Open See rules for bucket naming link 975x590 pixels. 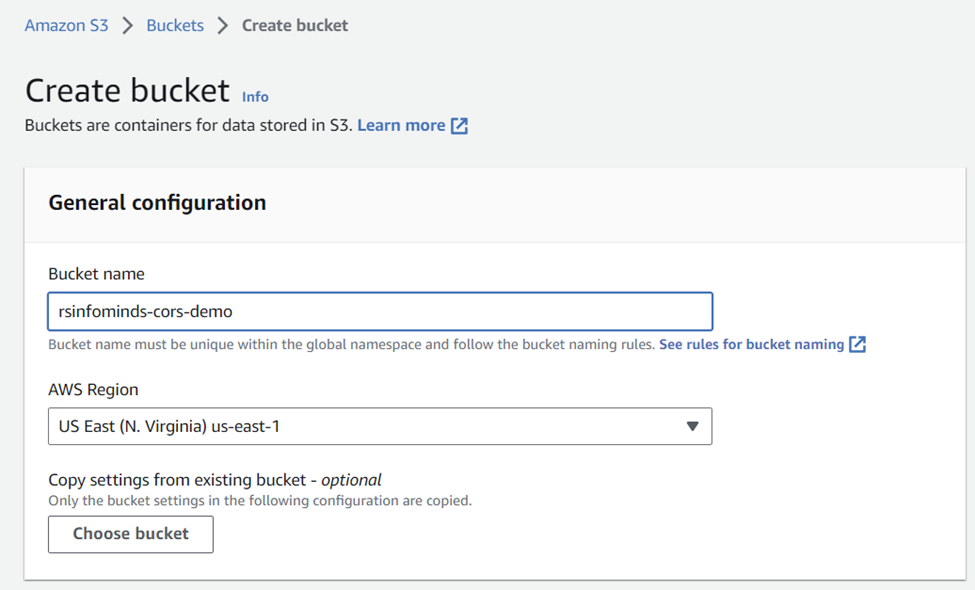751,344
